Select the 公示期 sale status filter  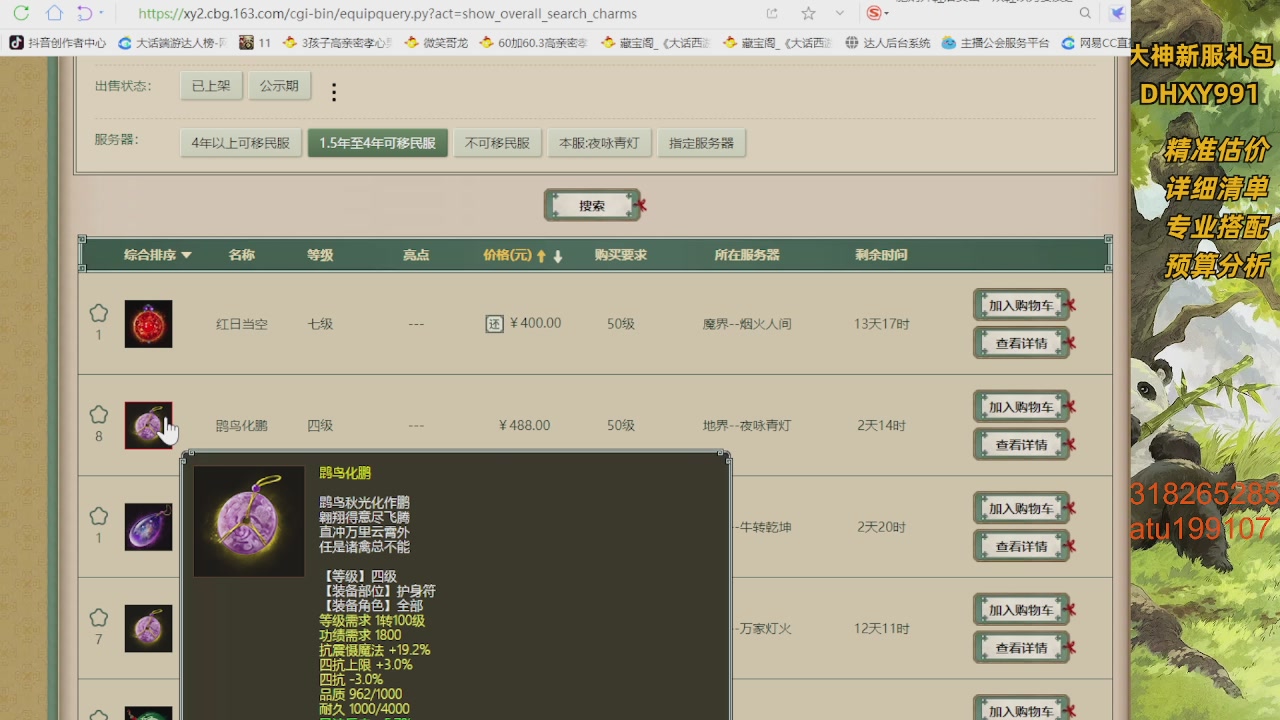tap(279, 86)
